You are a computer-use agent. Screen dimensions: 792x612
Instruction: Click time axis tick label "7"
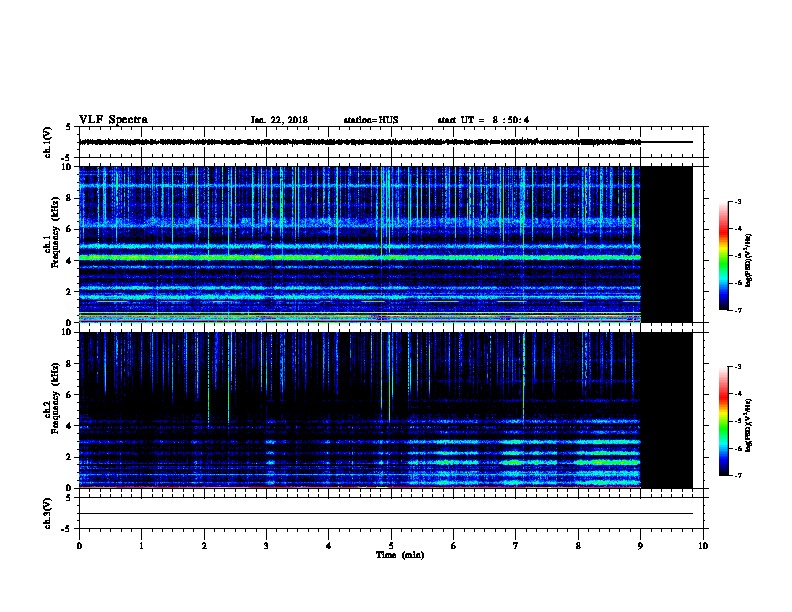(516, 545)
